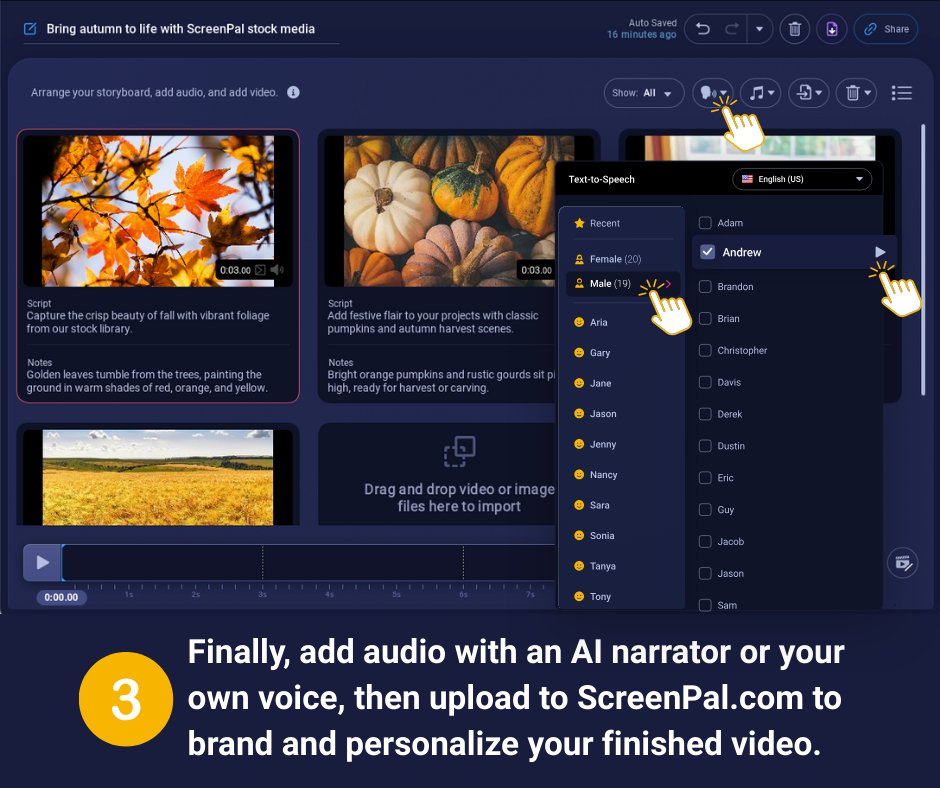The image size is (940, 788).
Task: Open the history dropdown beside redo
Action: coord(760,29)
